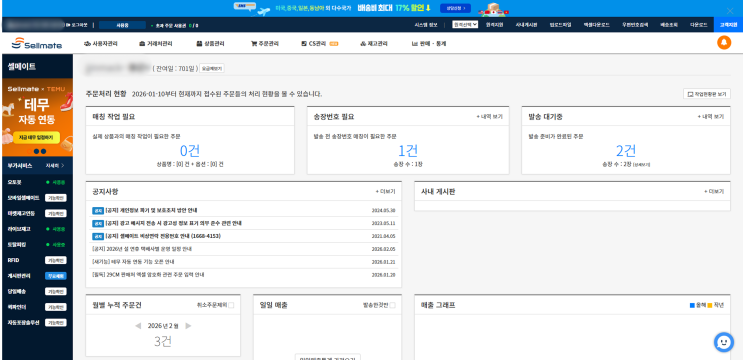
Task: Click the 2건 count in 발송 대기중
Action: [x=626, y=151]
